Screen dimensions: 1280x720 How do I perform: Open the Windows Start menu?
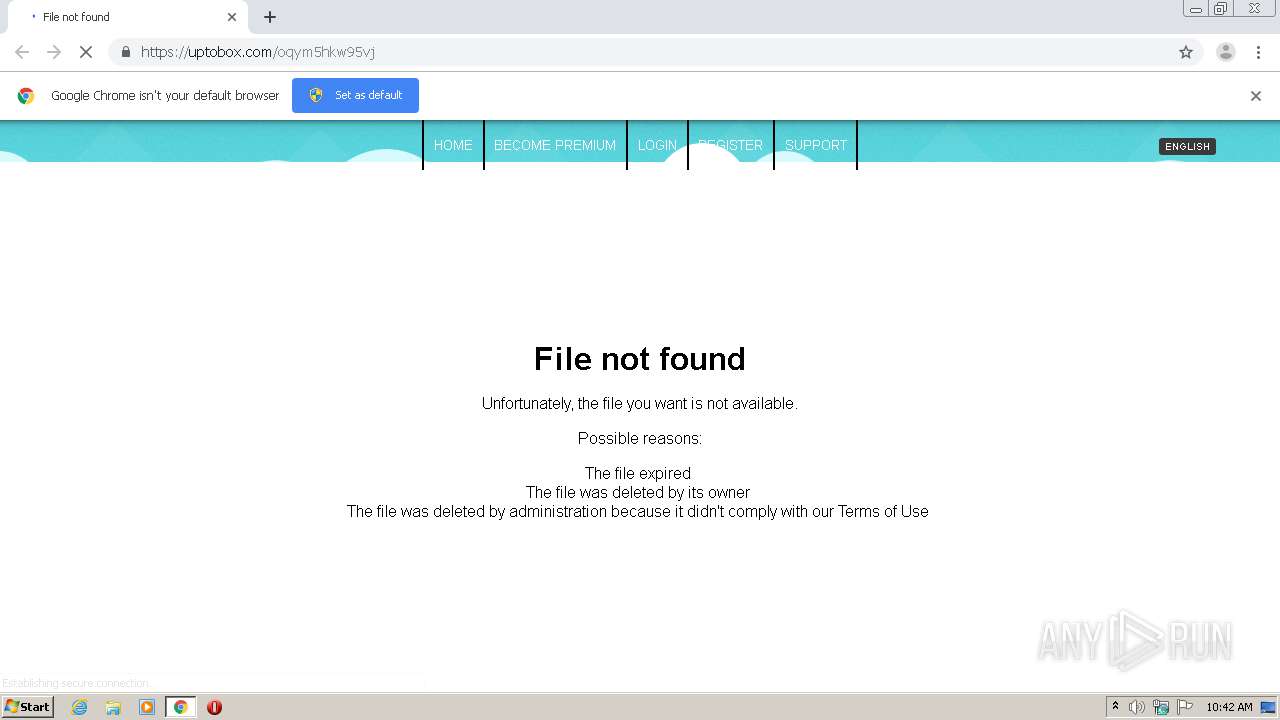pos(27,706)
